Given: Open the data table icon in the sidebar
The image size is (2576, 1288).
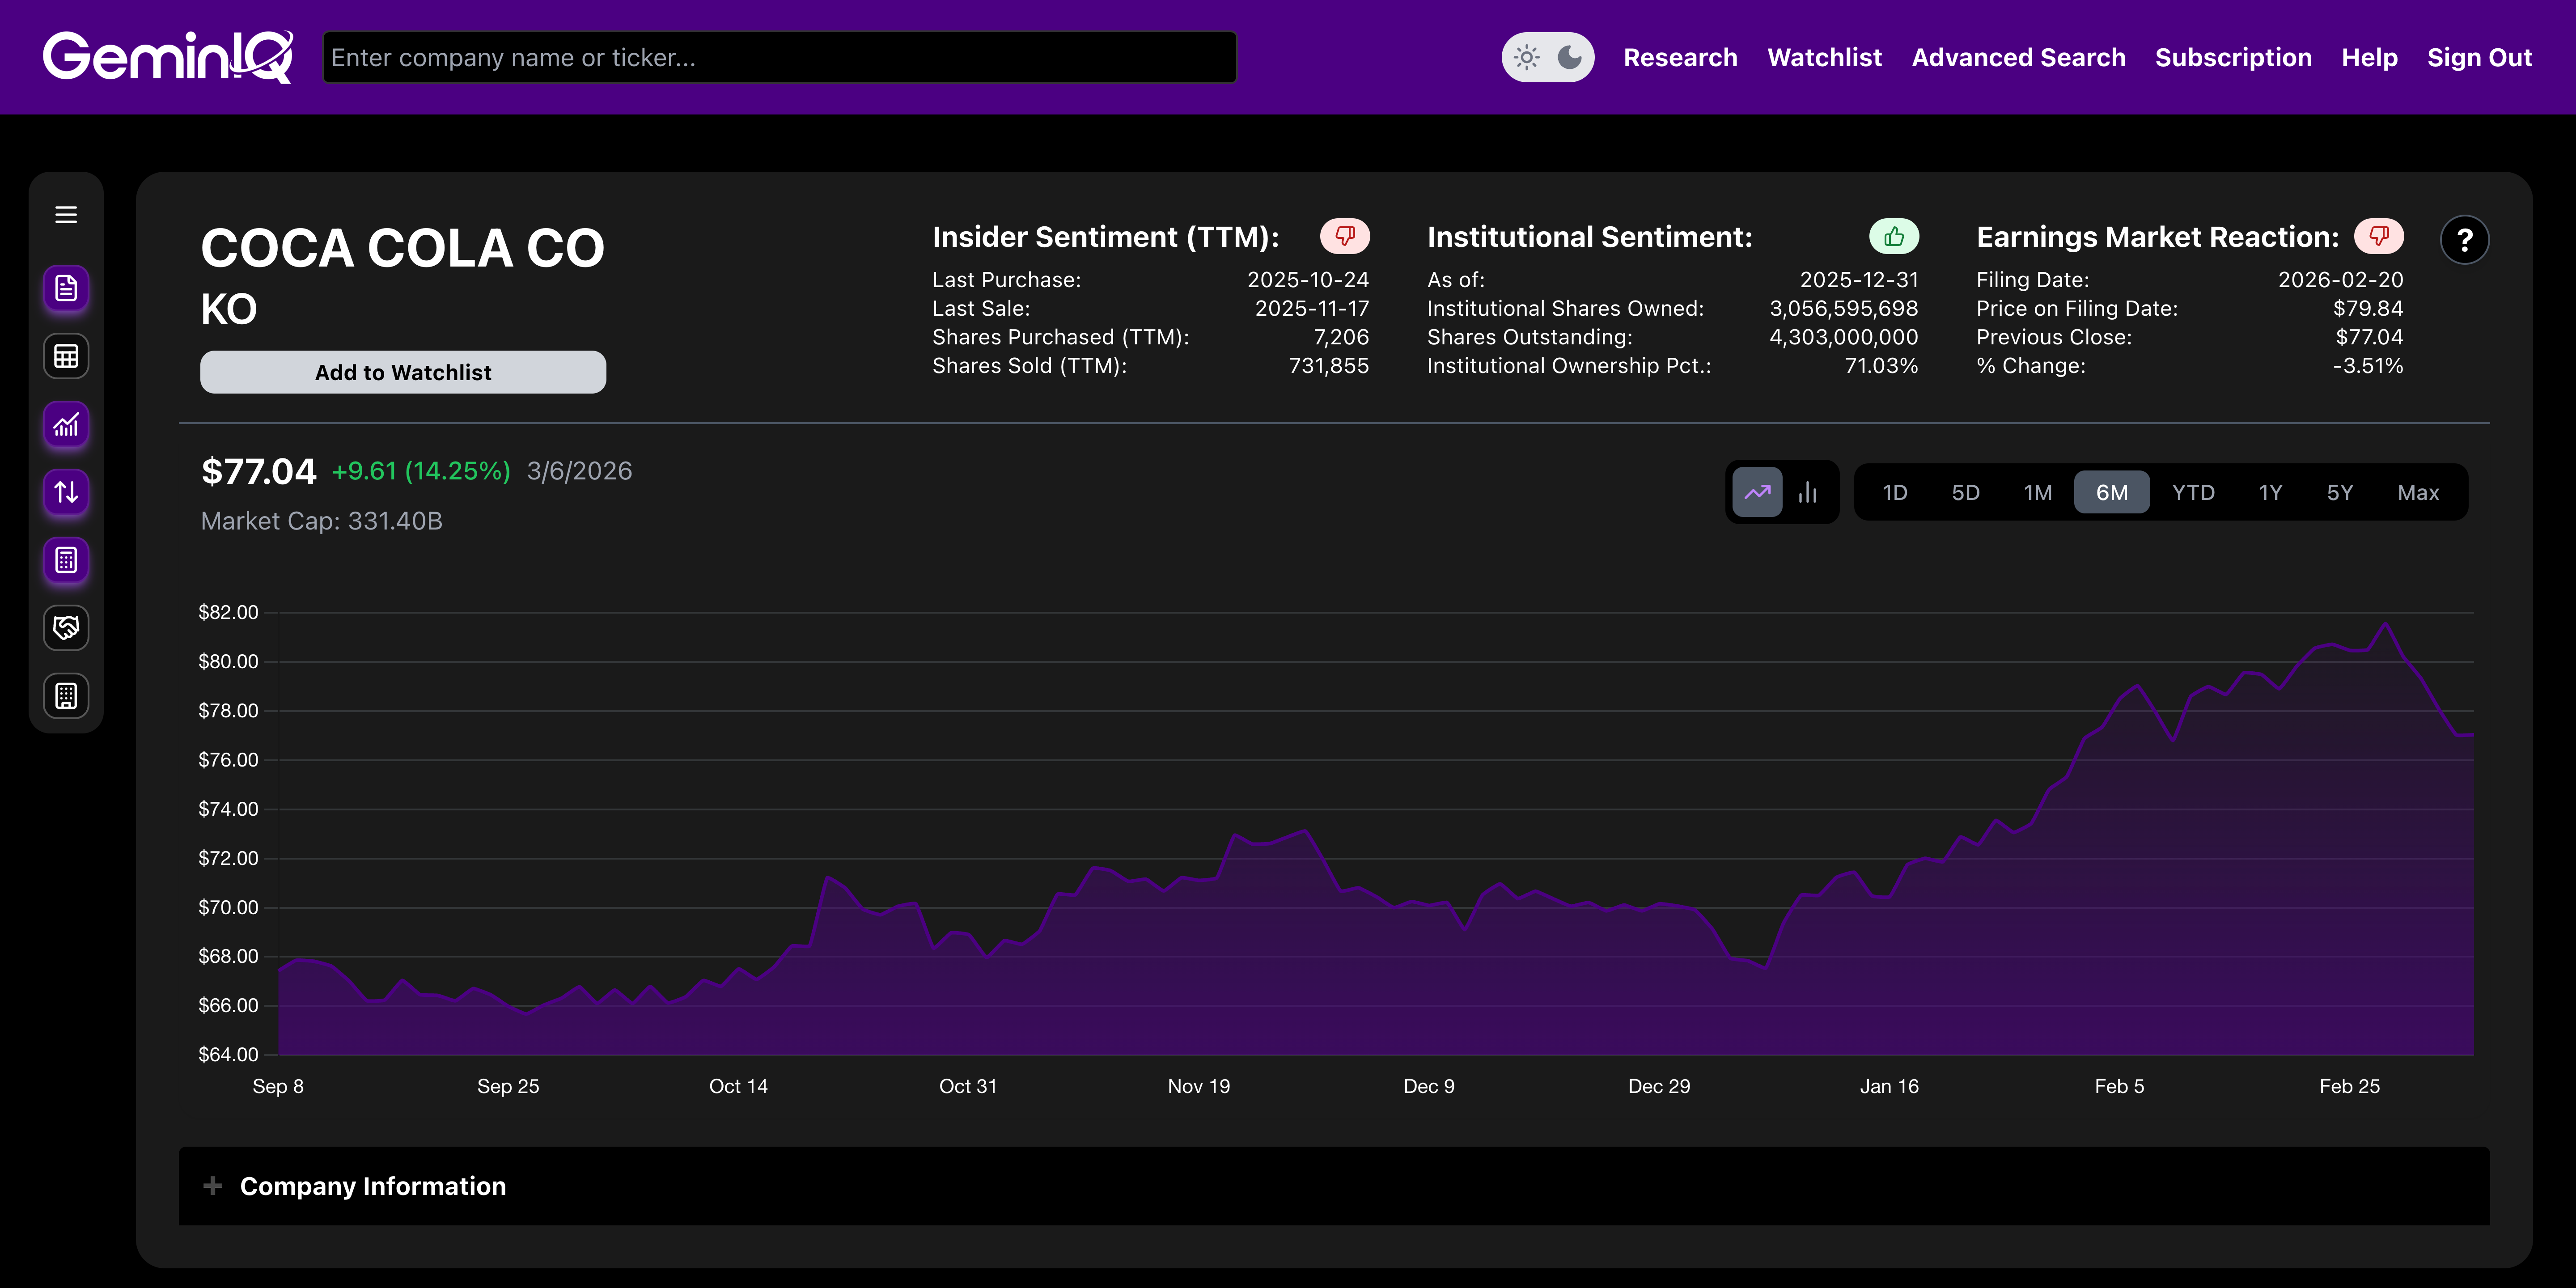Looking at the screenshot, I should [65, 356].
